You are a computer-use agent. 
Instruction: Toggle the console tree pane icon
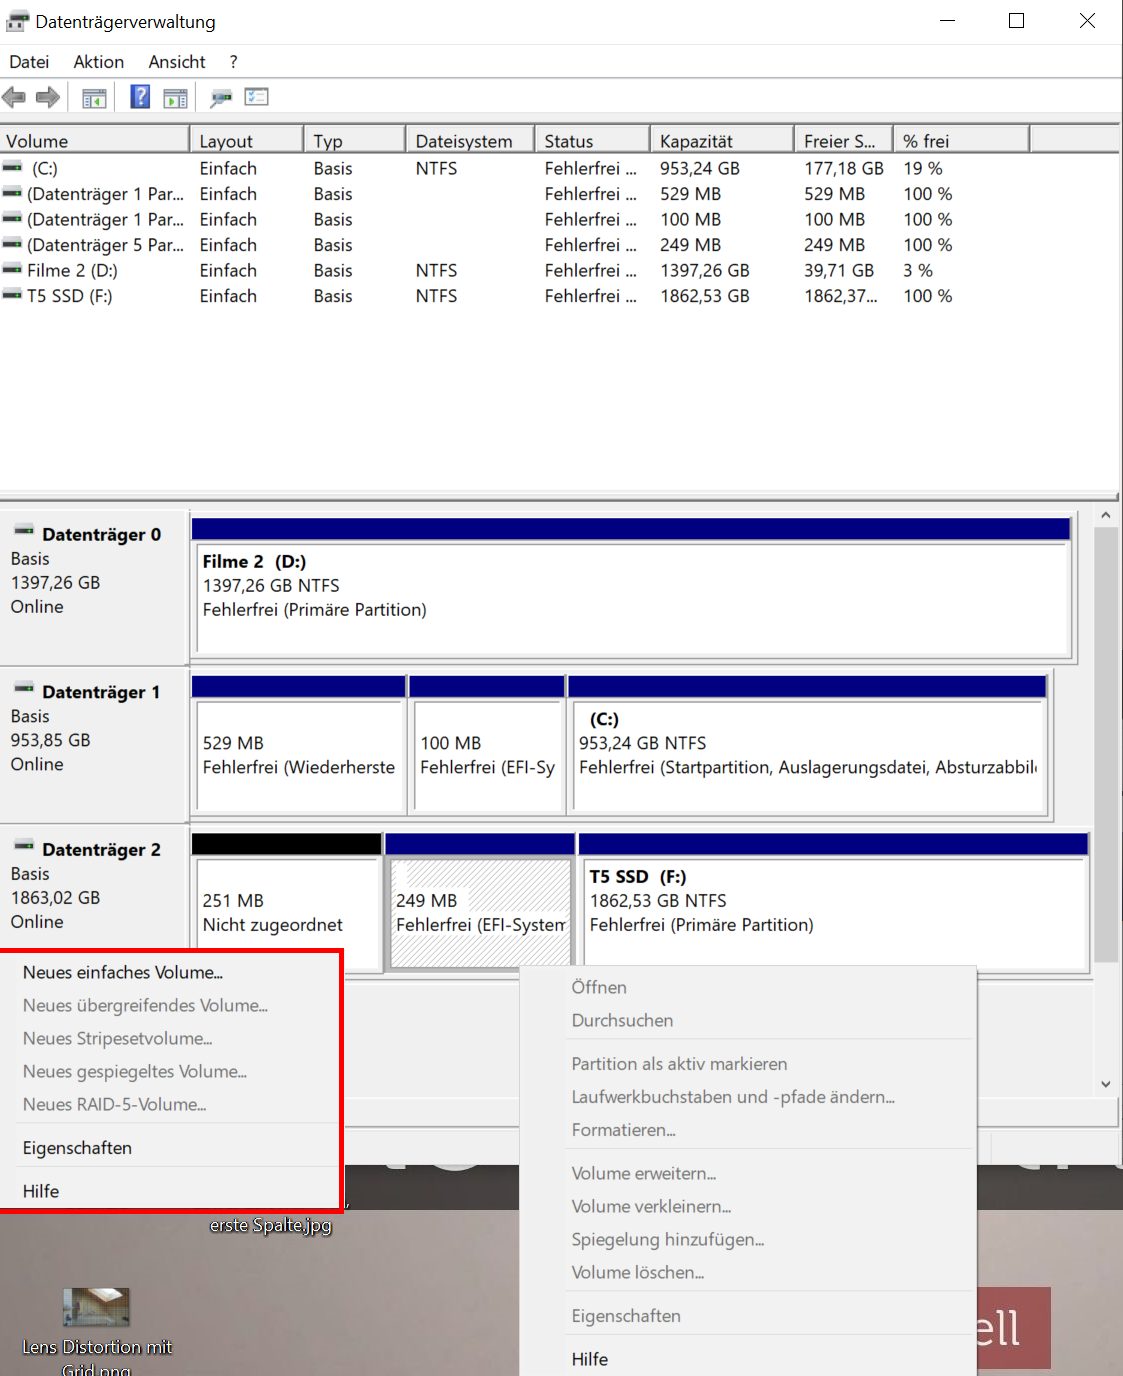[94, 98]
